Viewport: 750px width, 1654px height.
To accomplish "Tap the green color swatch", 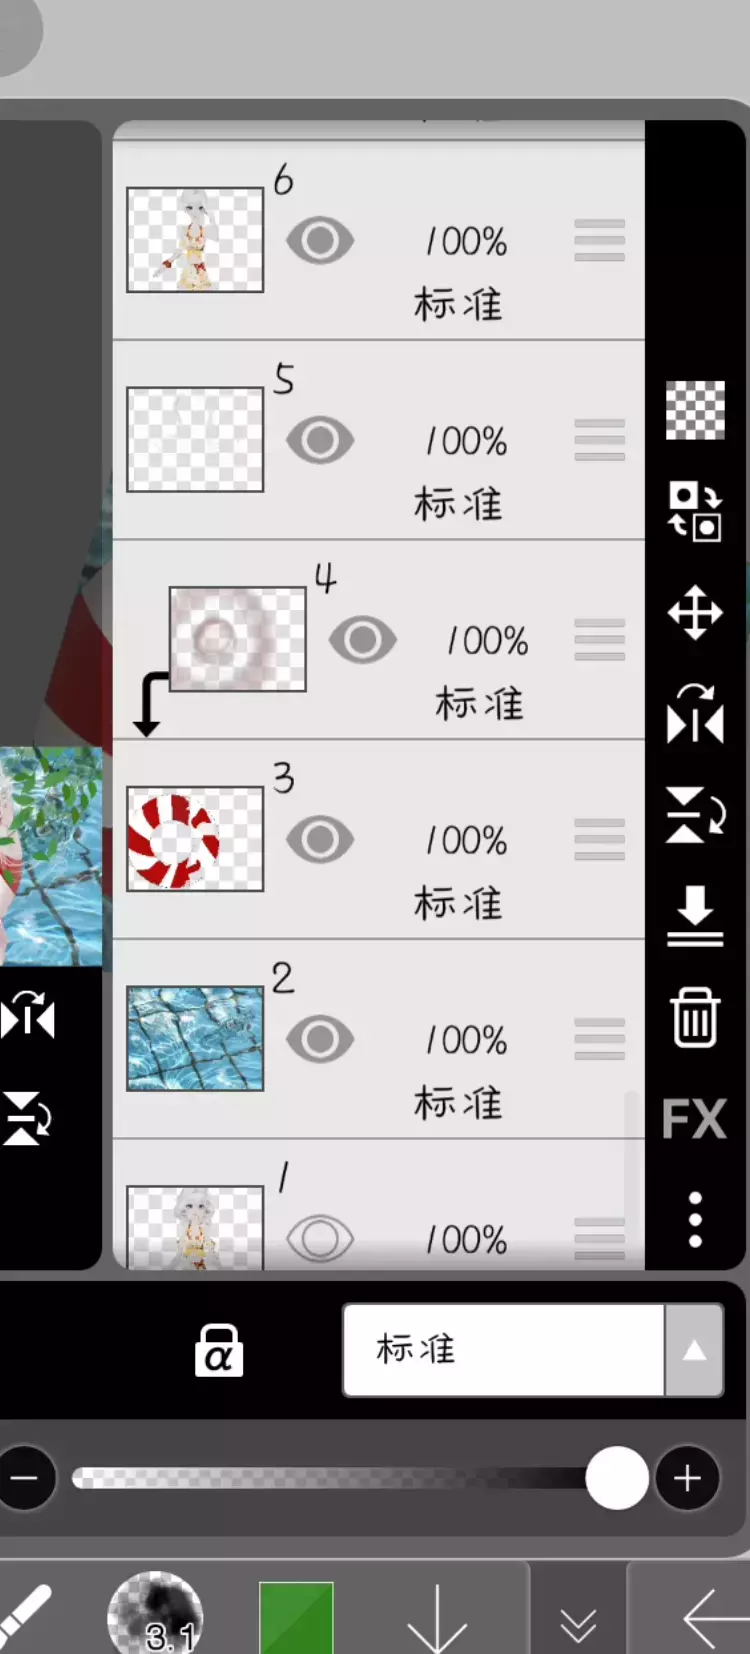I will click(296, 1617).
